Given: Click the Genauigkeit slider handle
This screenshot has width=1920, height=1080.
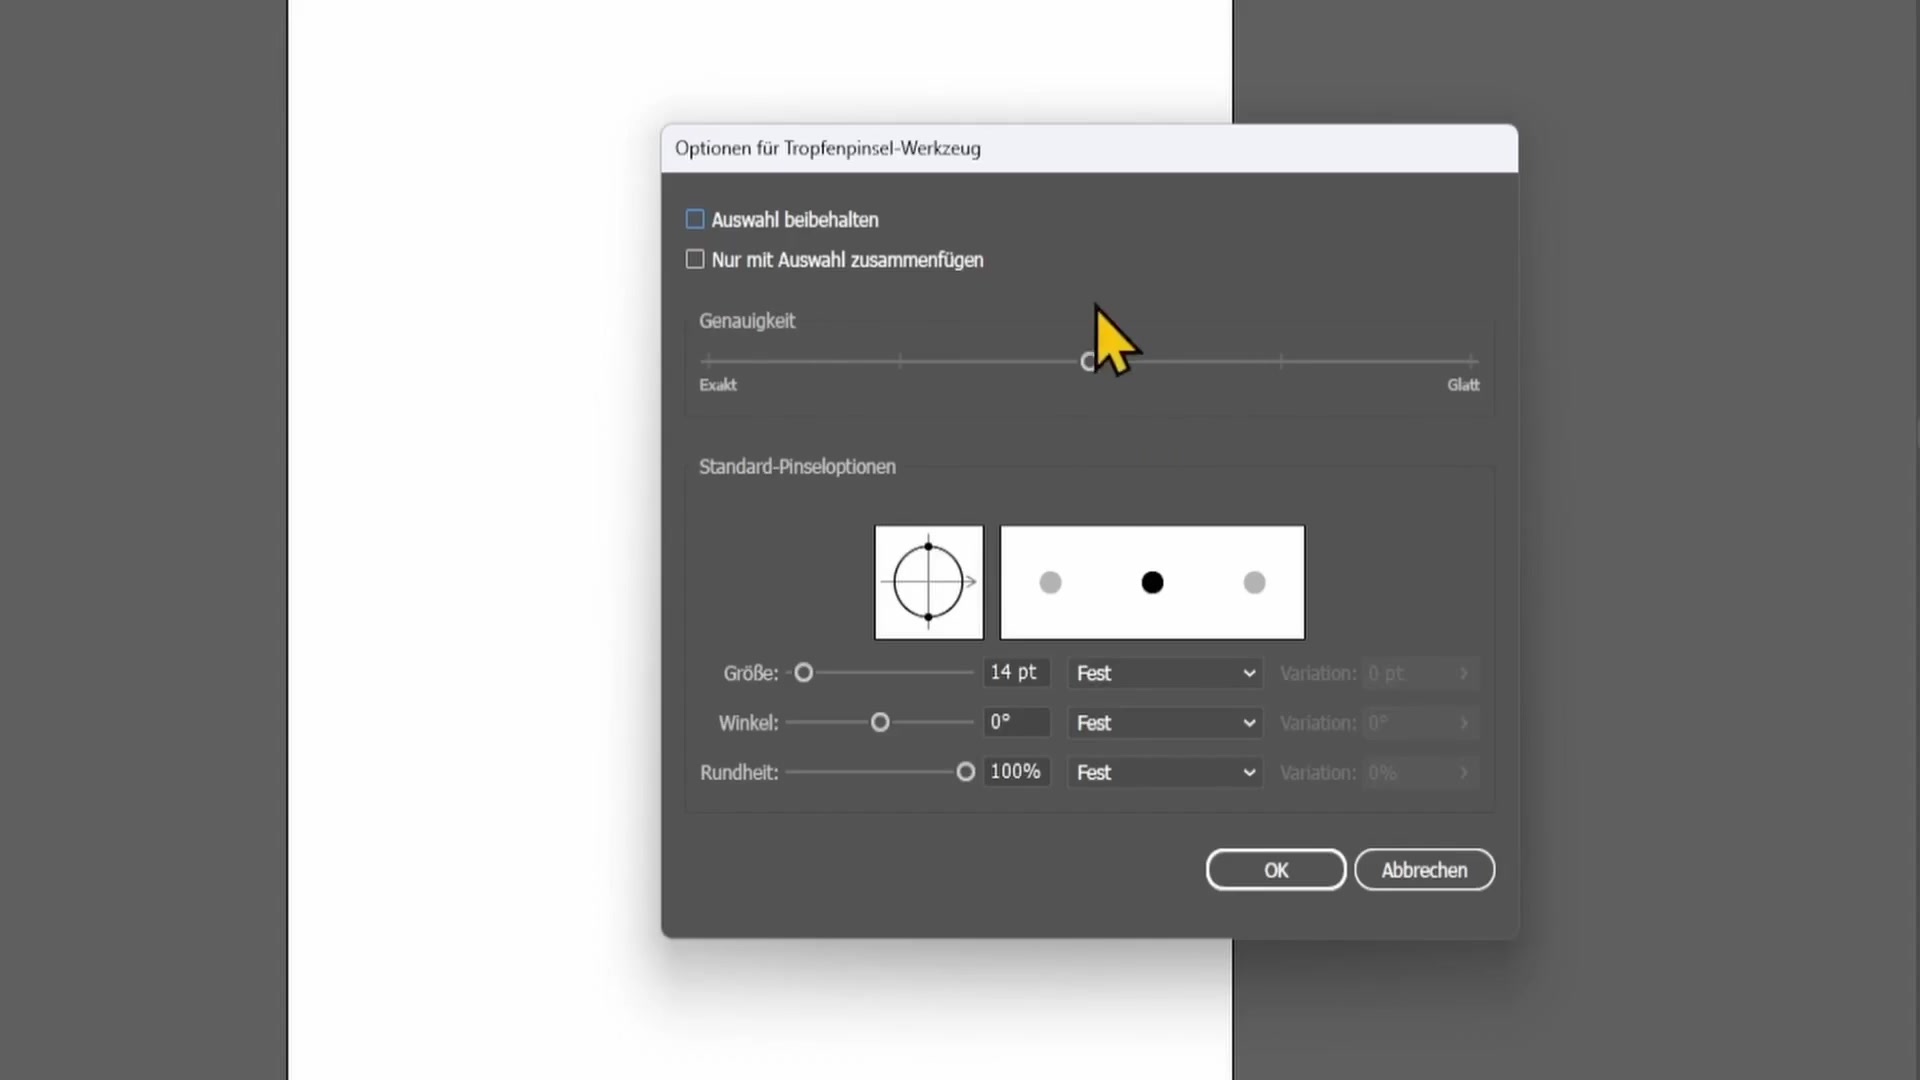Looking at the screenshot, I should coord(1088,362).
